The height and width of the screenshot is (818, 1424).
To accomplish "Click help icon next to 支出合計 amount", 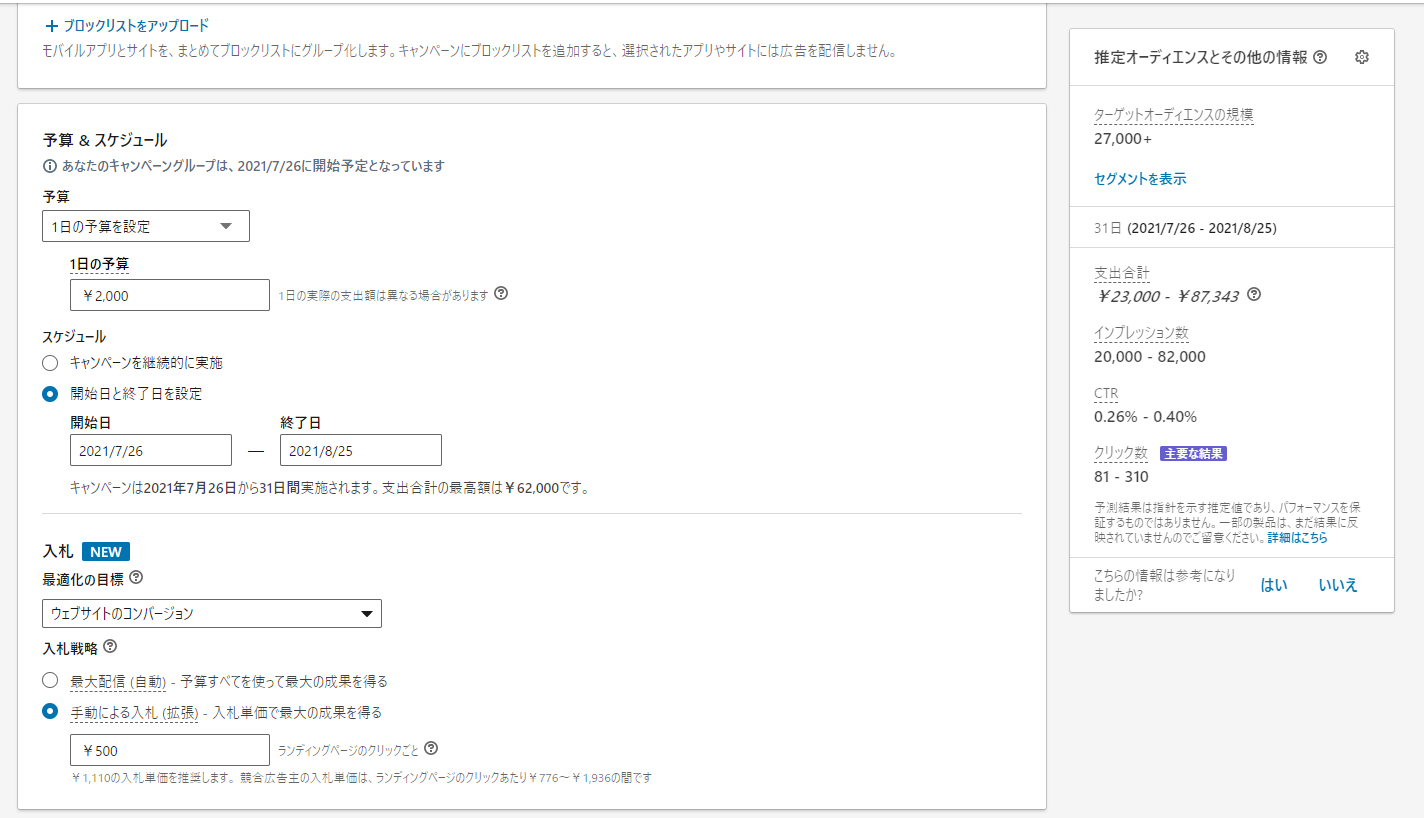I will click(x=1254, y=295).
